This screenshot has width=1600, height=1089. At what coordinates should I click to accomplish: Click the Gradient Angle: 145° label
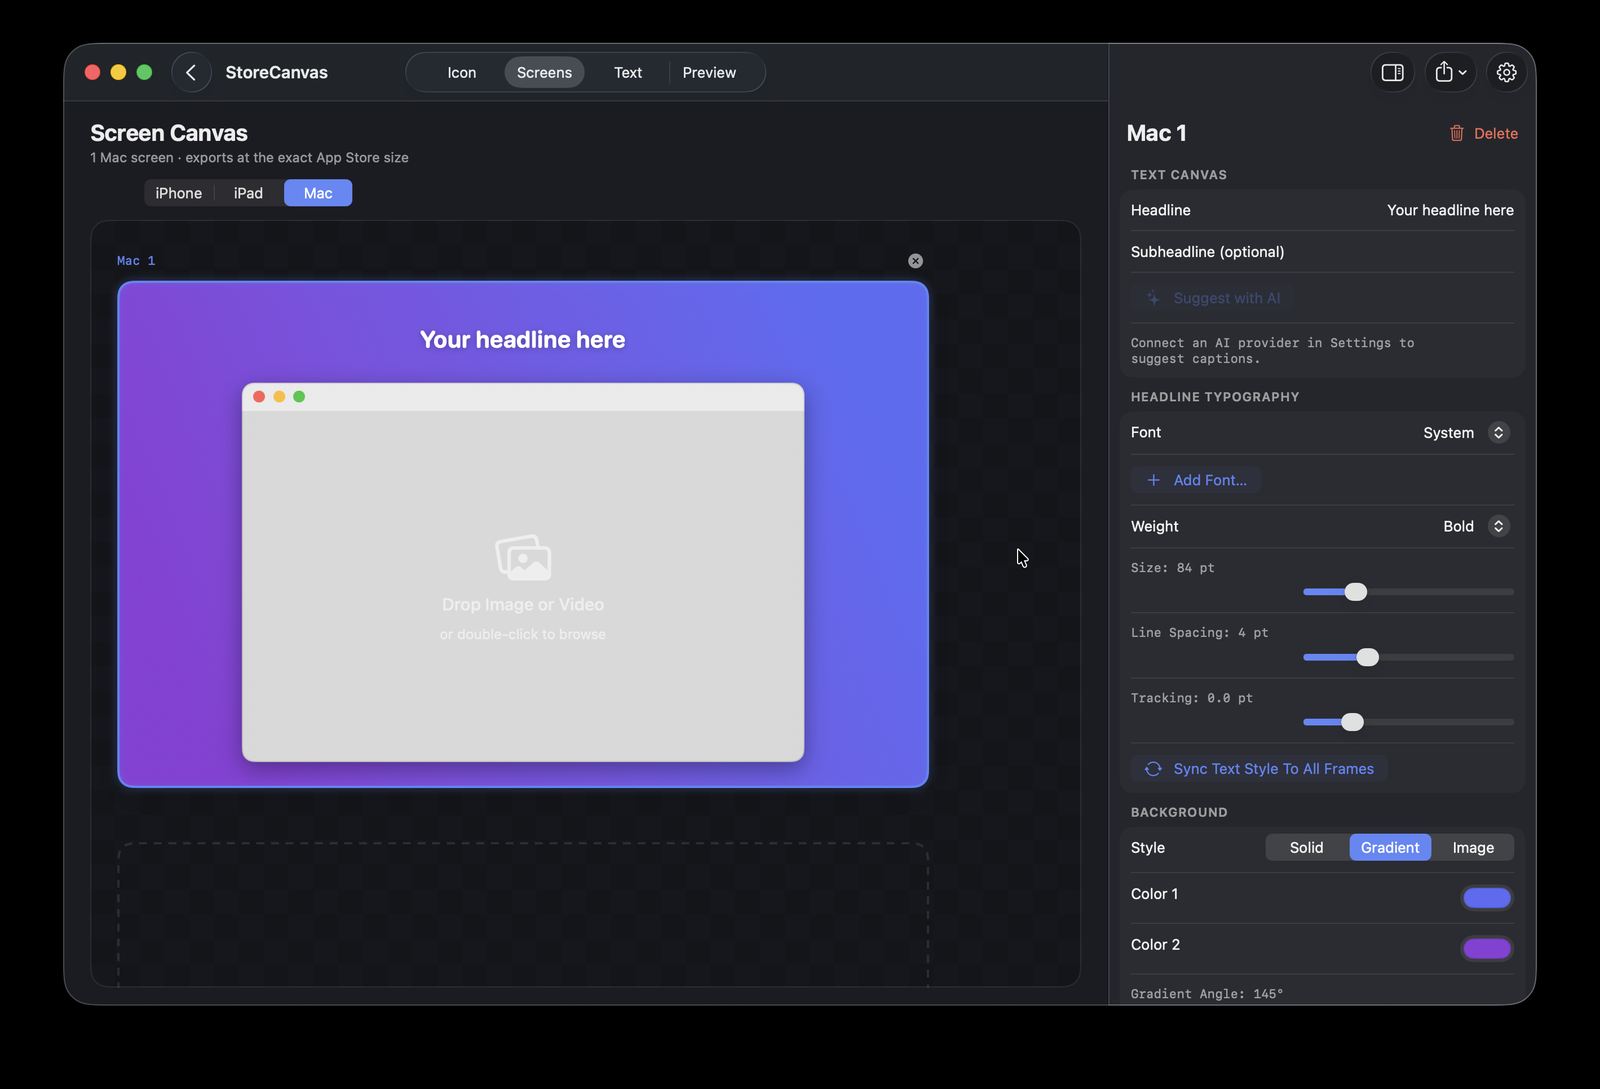click(x=1207, y=994)
